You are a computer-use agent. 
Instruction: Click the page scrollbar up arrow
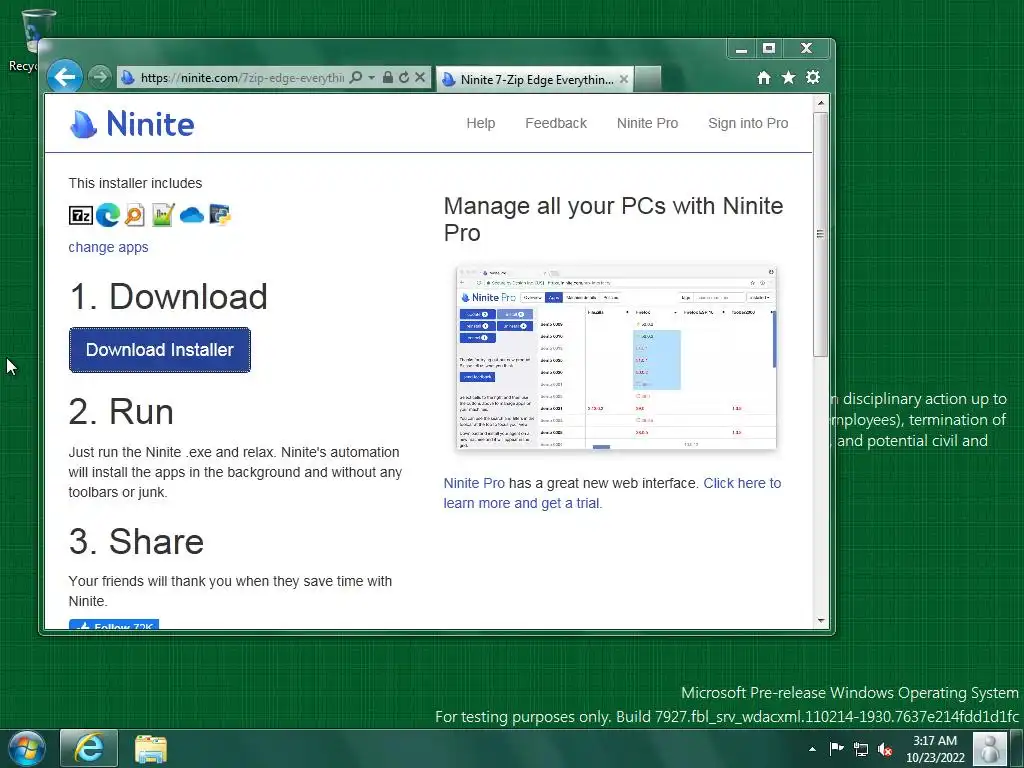[x=821, y=103]
